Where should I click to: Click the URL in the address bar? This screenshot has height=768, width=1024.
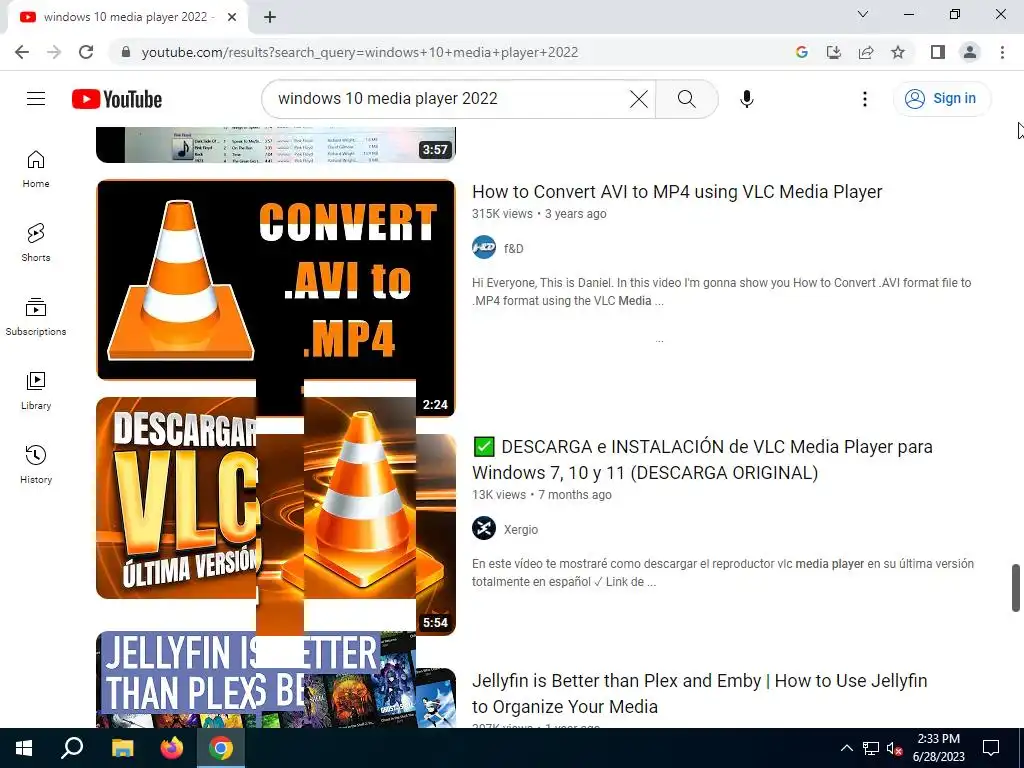click(x=360, y=52)
